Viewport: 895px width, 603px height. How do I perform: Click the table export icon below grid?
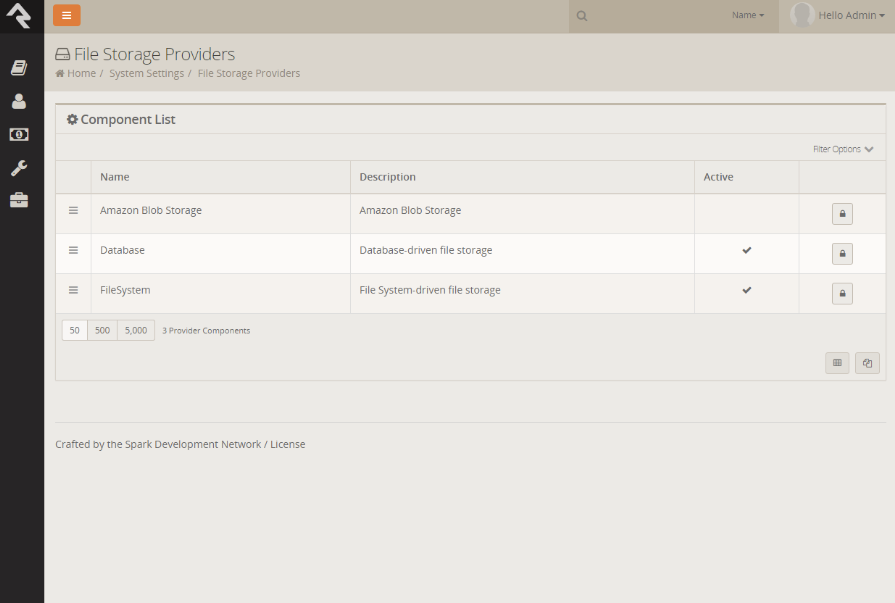[x=837, y=363]
